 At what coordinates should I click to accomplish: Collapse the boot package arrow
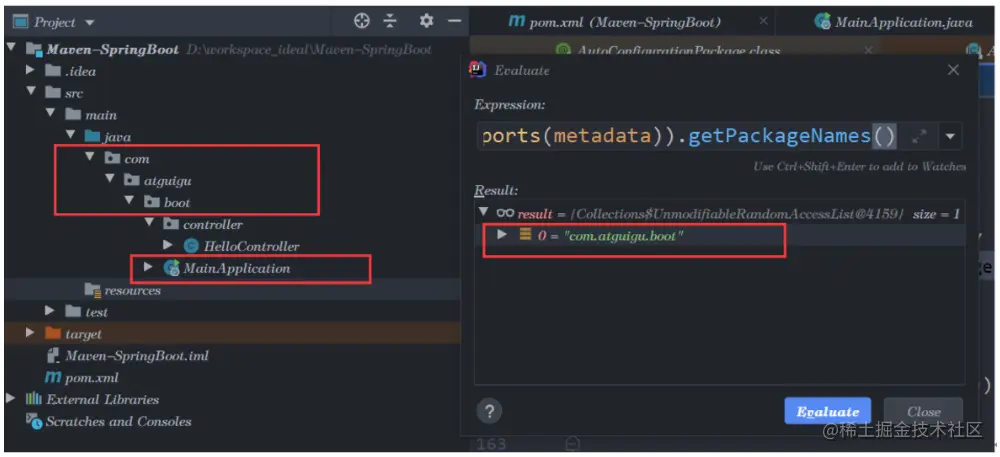(129, 201)
